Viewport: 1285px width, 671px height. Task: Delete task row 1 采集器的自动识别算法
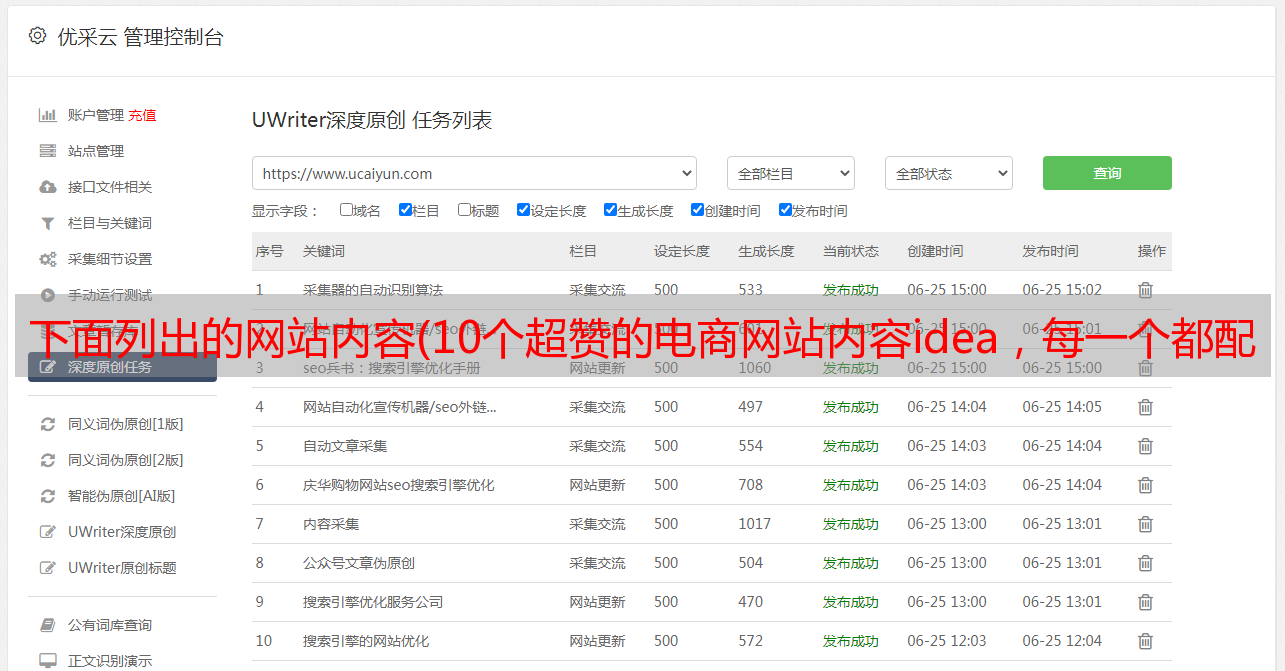pos(1145,290)
